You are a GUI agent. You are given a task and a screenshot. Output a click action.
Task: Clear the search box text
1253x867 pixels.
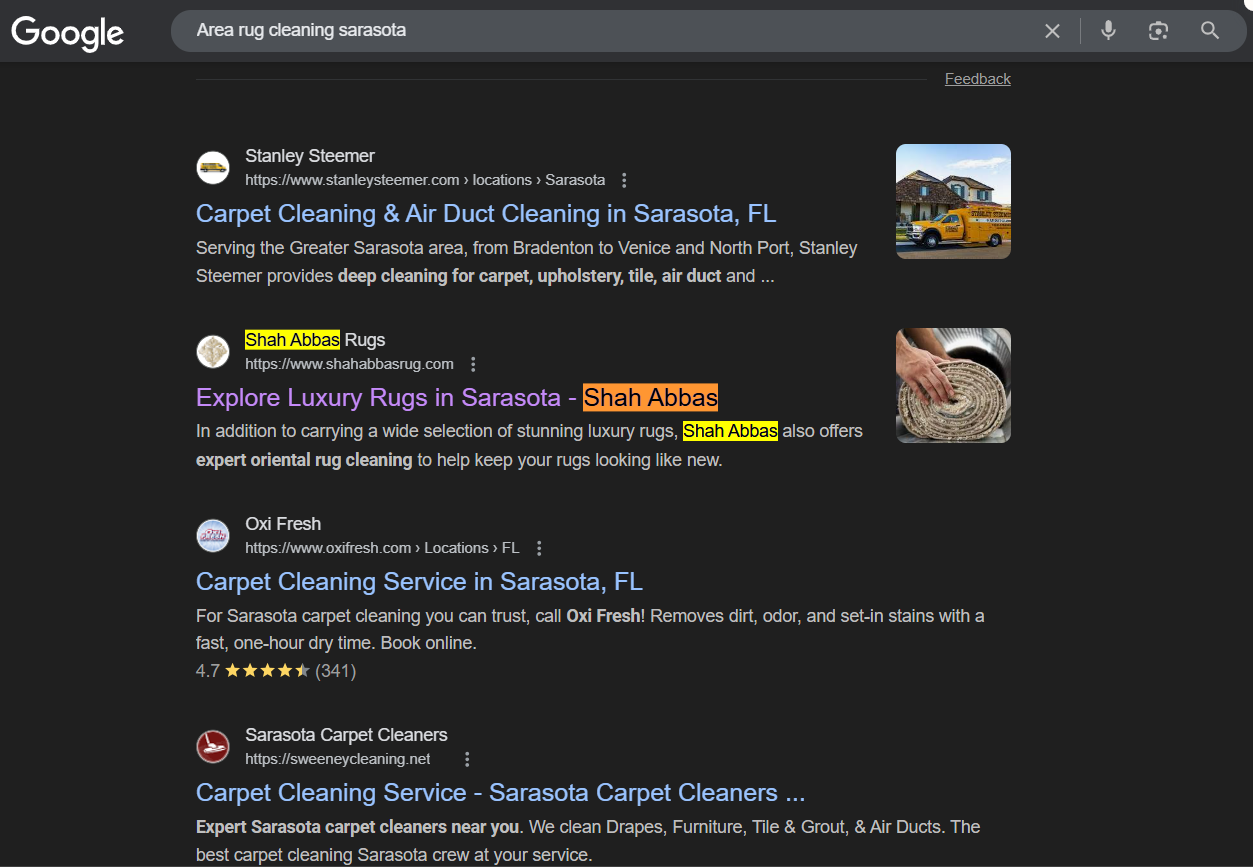click(x=1052, y=31)
